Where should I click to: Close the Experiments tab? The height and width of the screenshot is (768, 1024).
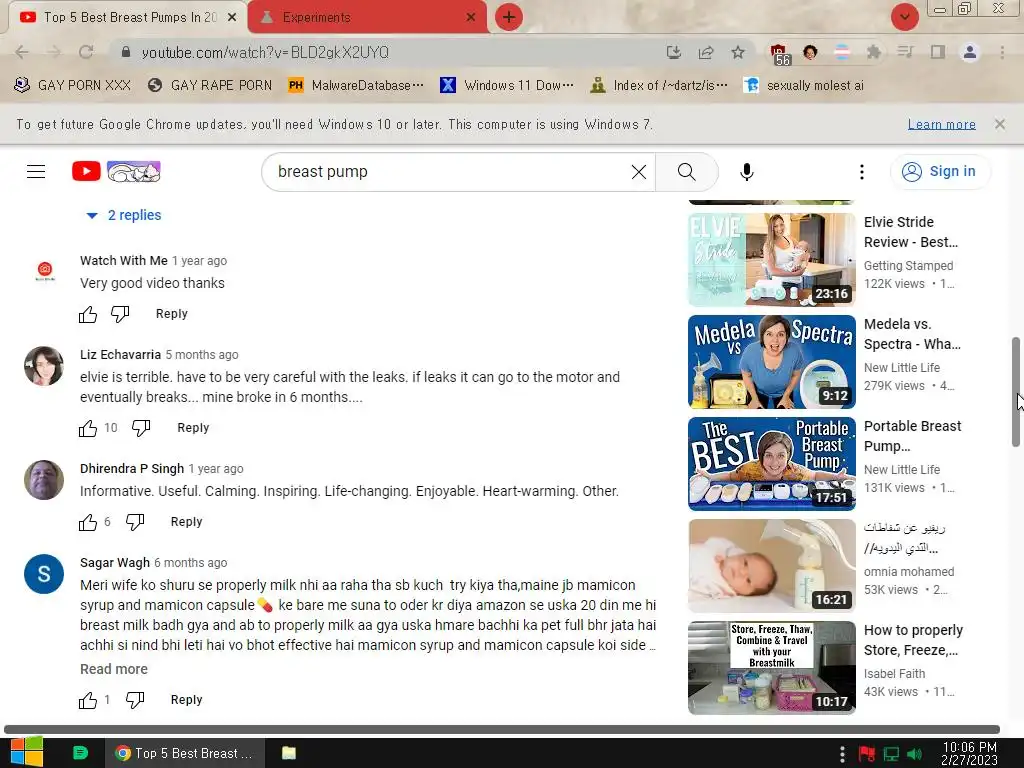(x=471, y=18)
